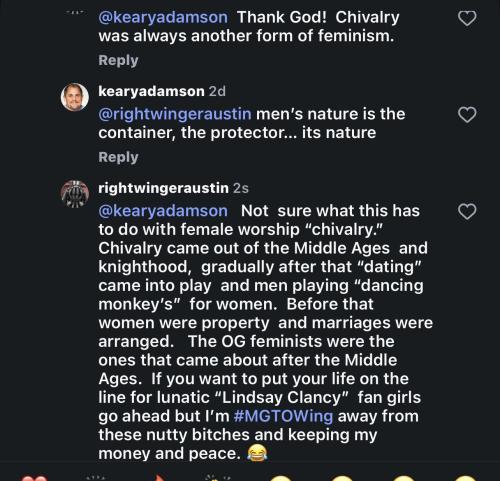The image size is (500, 481).
Task: Tap the @rightwingeraustin mention in kearyadamson's comment
Action: click(175, 114)
